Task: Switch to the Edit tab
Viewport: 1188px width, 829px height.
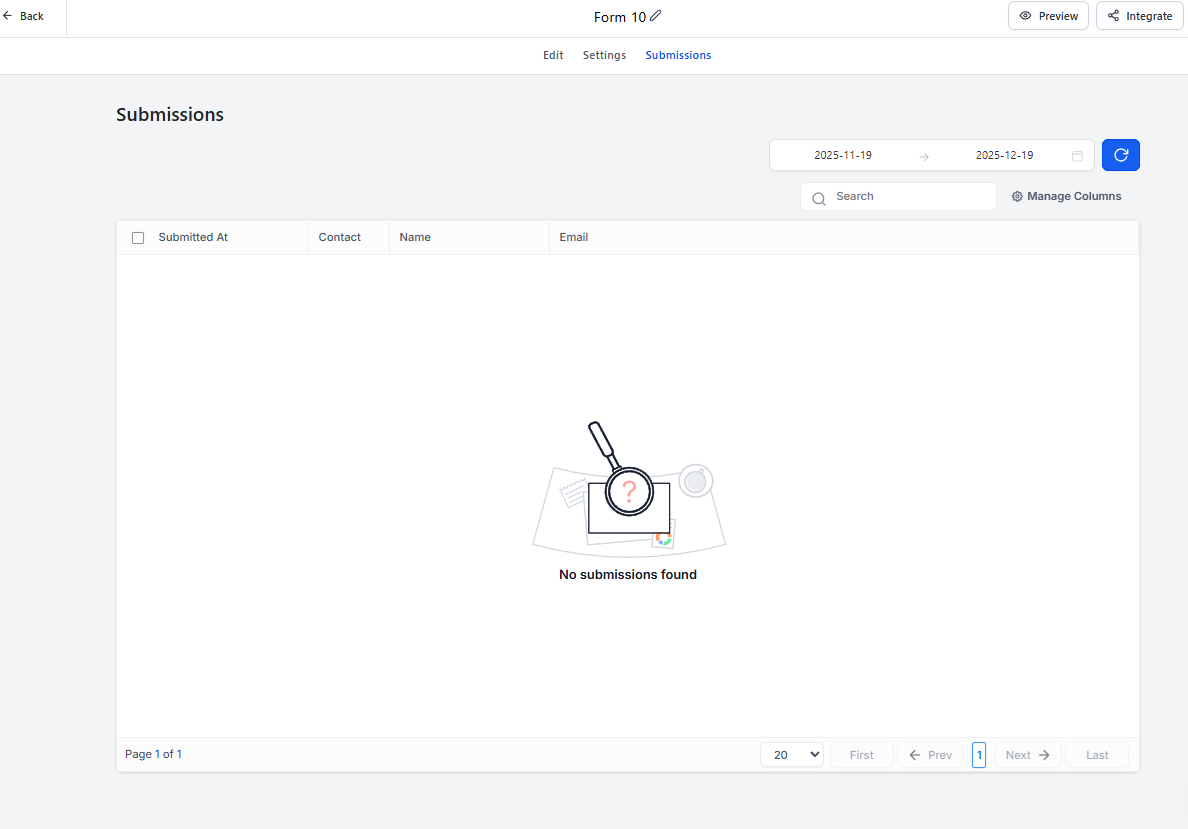Action: coord(553,56)
